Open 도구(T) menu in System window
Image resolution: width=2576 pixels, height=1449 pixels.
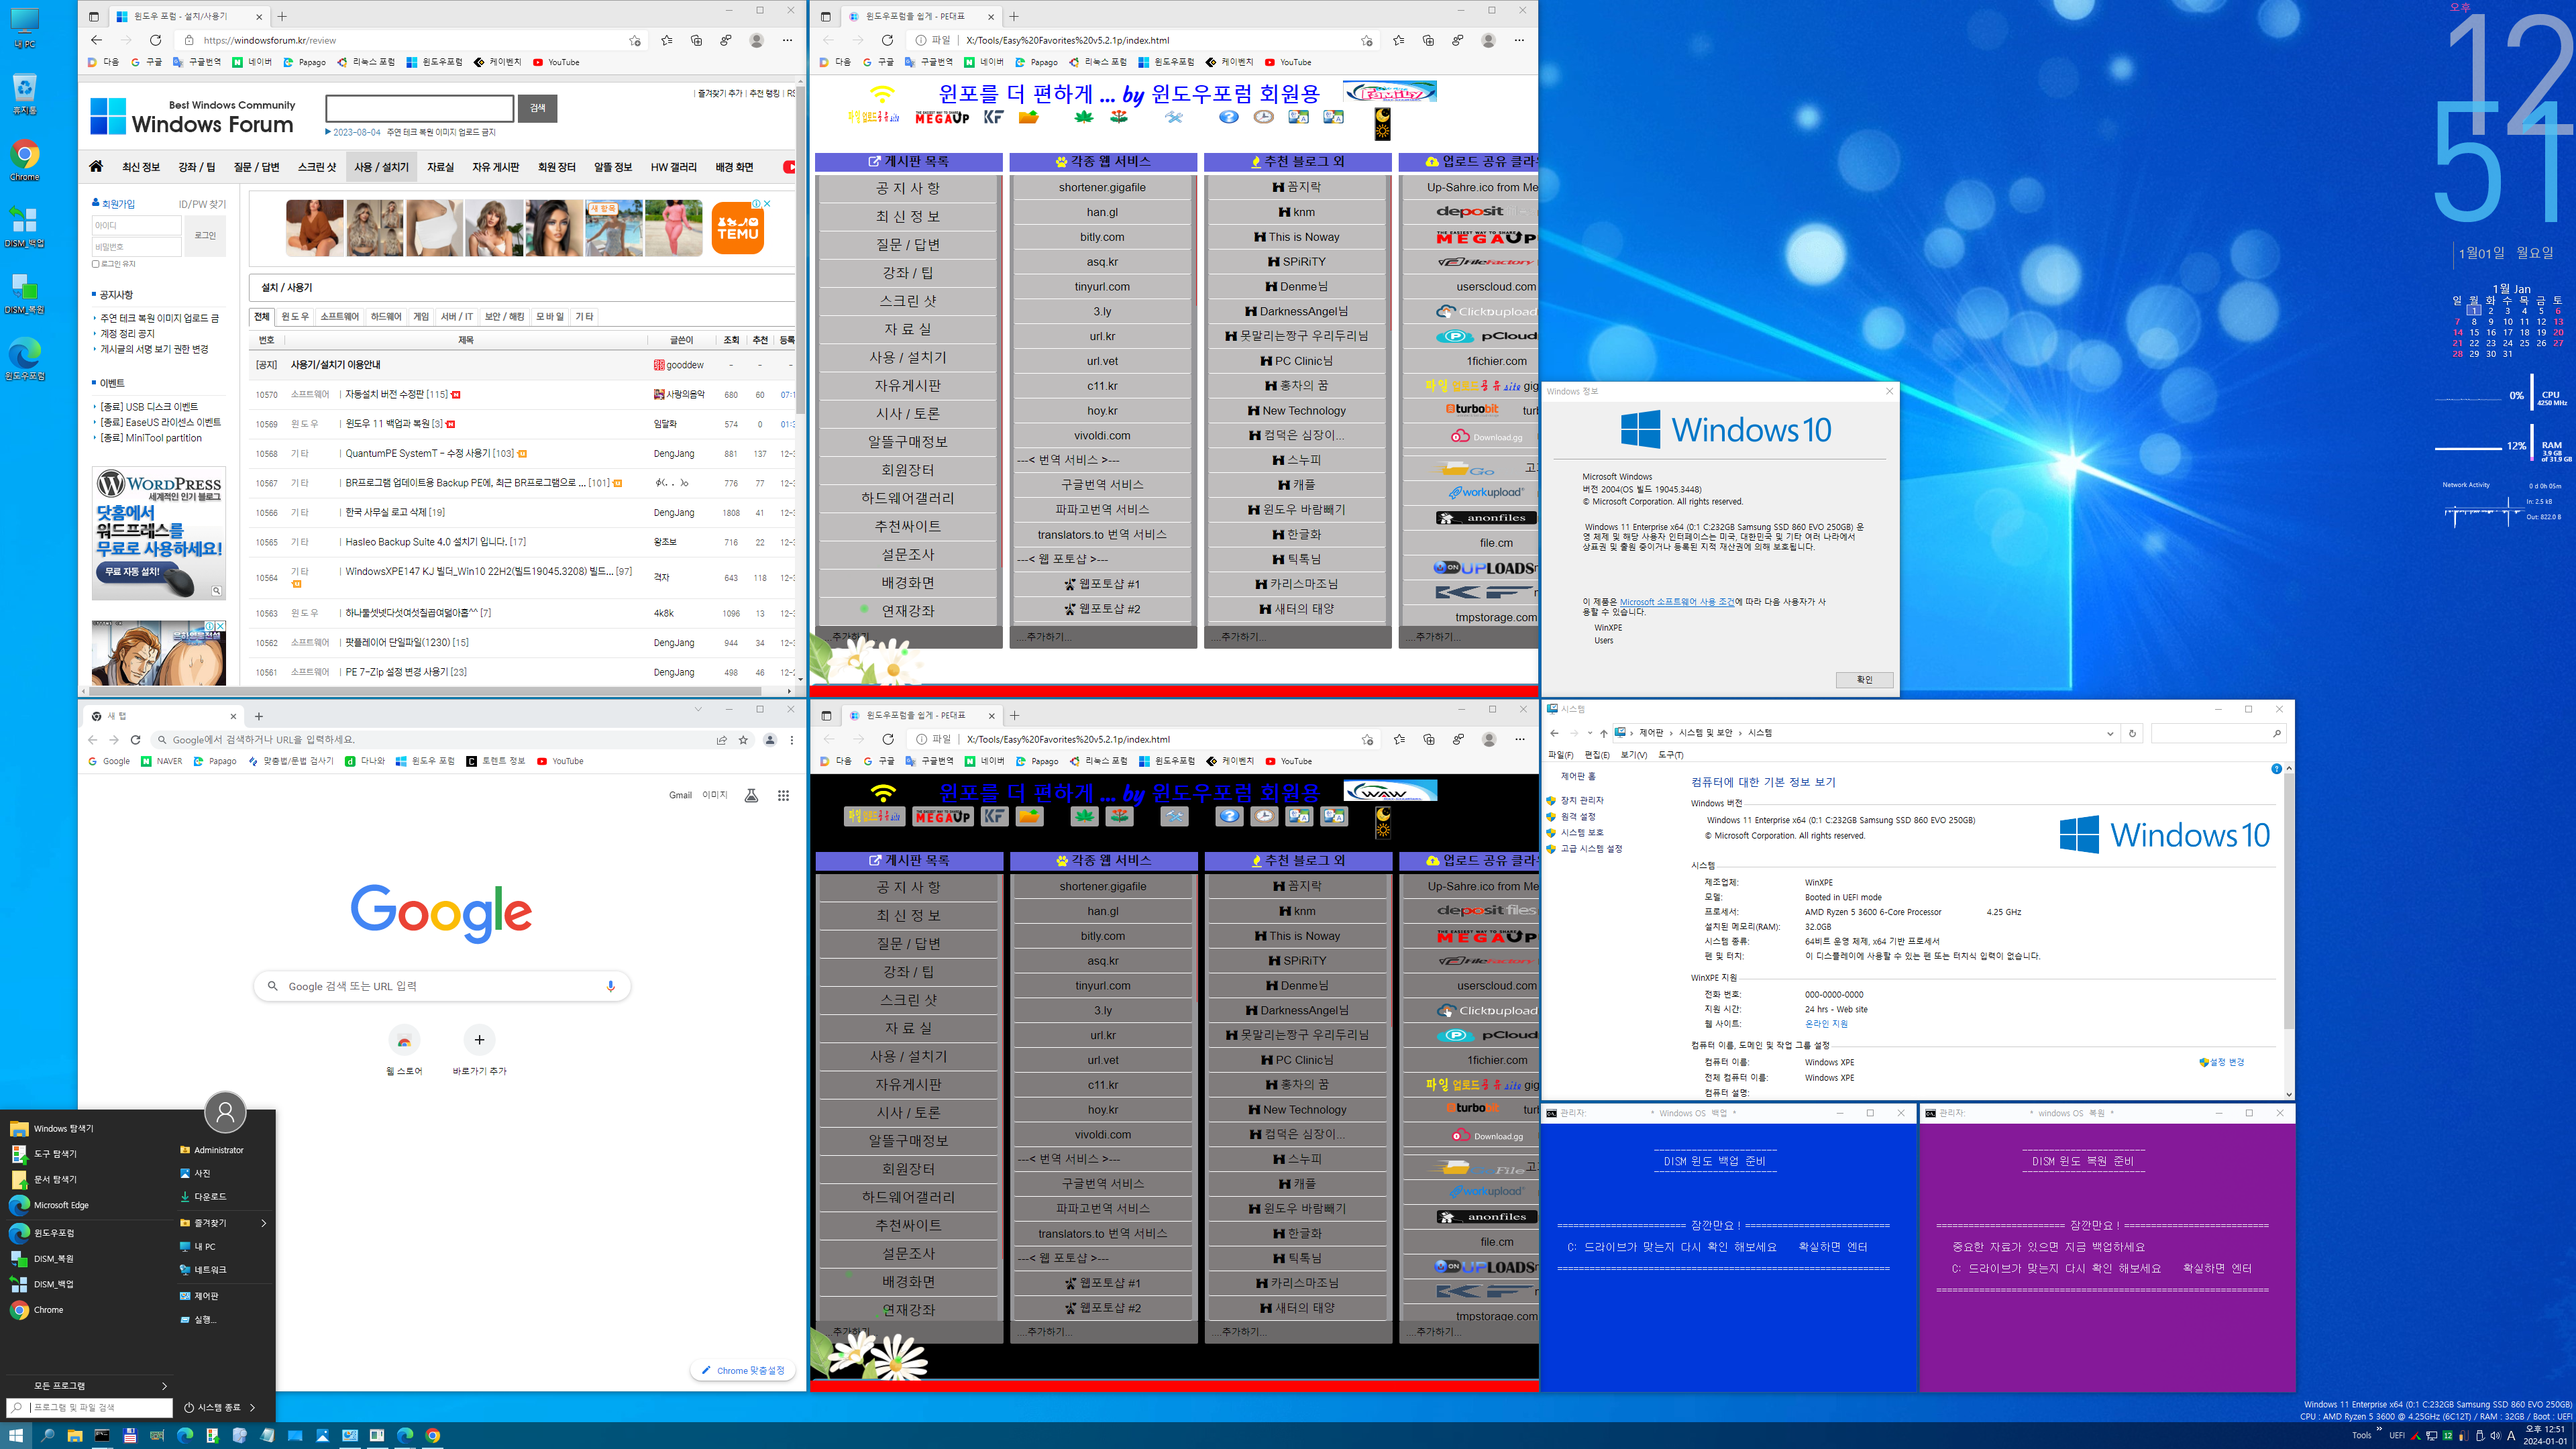tap(1670, 755)
